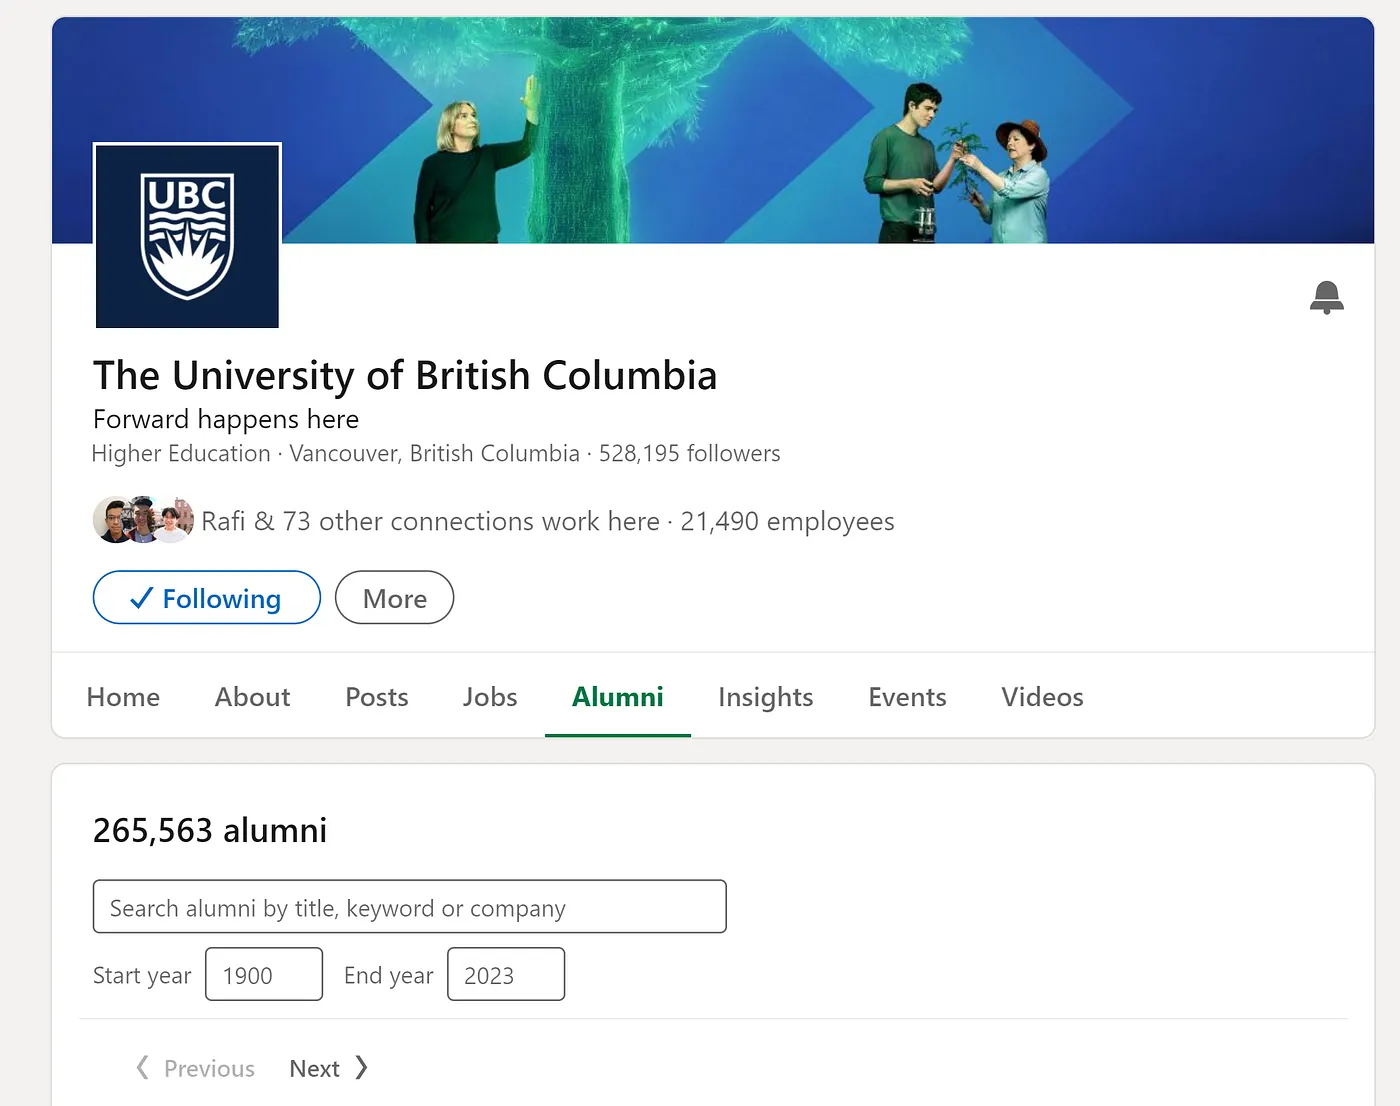View the Videos tab
Viewport: 1400px width, 1106px height.
pos(1042,697)
